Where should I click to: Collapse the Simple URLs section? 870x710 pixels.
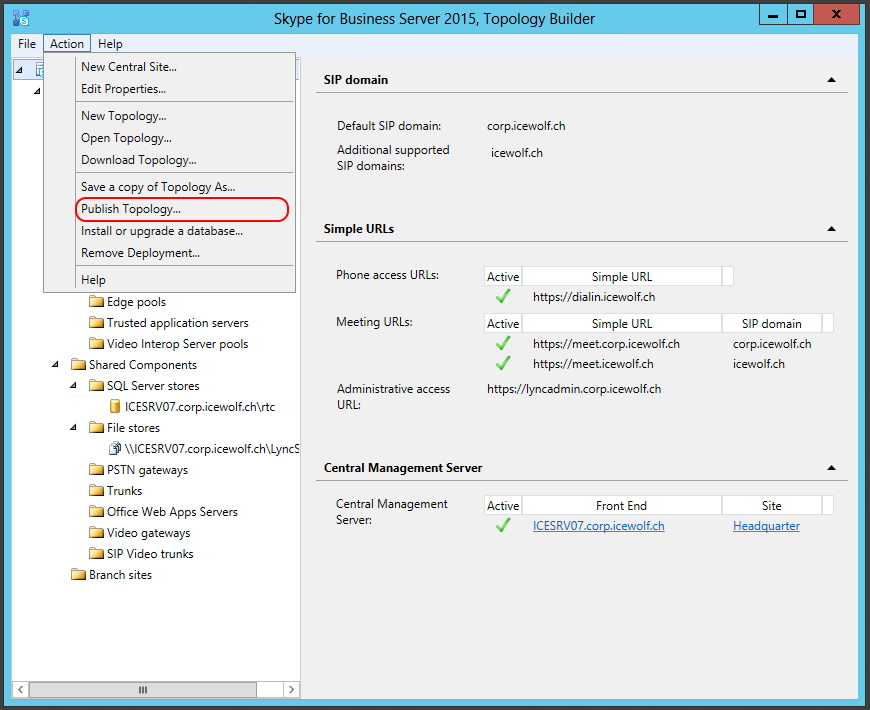[x=831, y=229]
